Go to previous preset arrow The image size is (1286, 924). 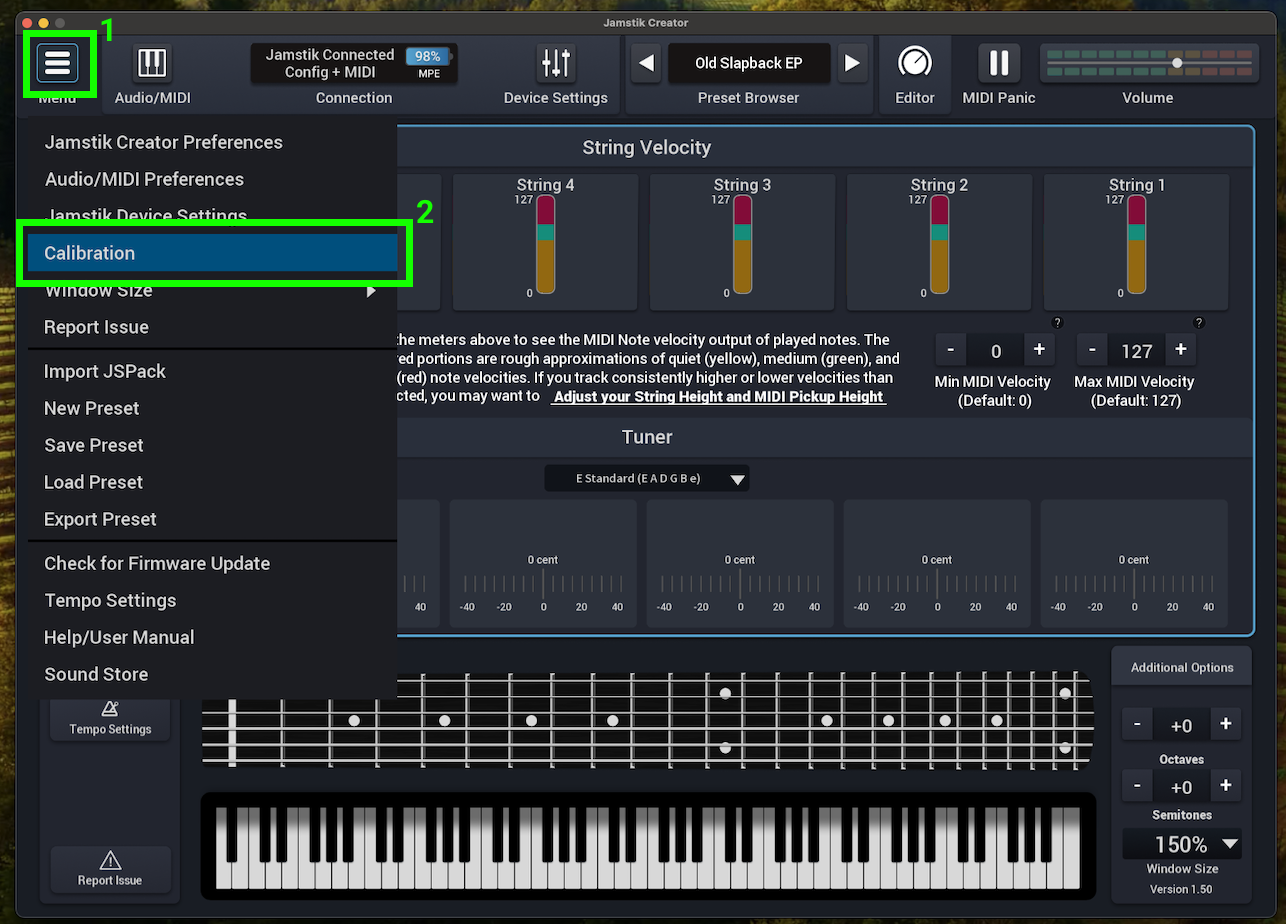pos(647,63)
